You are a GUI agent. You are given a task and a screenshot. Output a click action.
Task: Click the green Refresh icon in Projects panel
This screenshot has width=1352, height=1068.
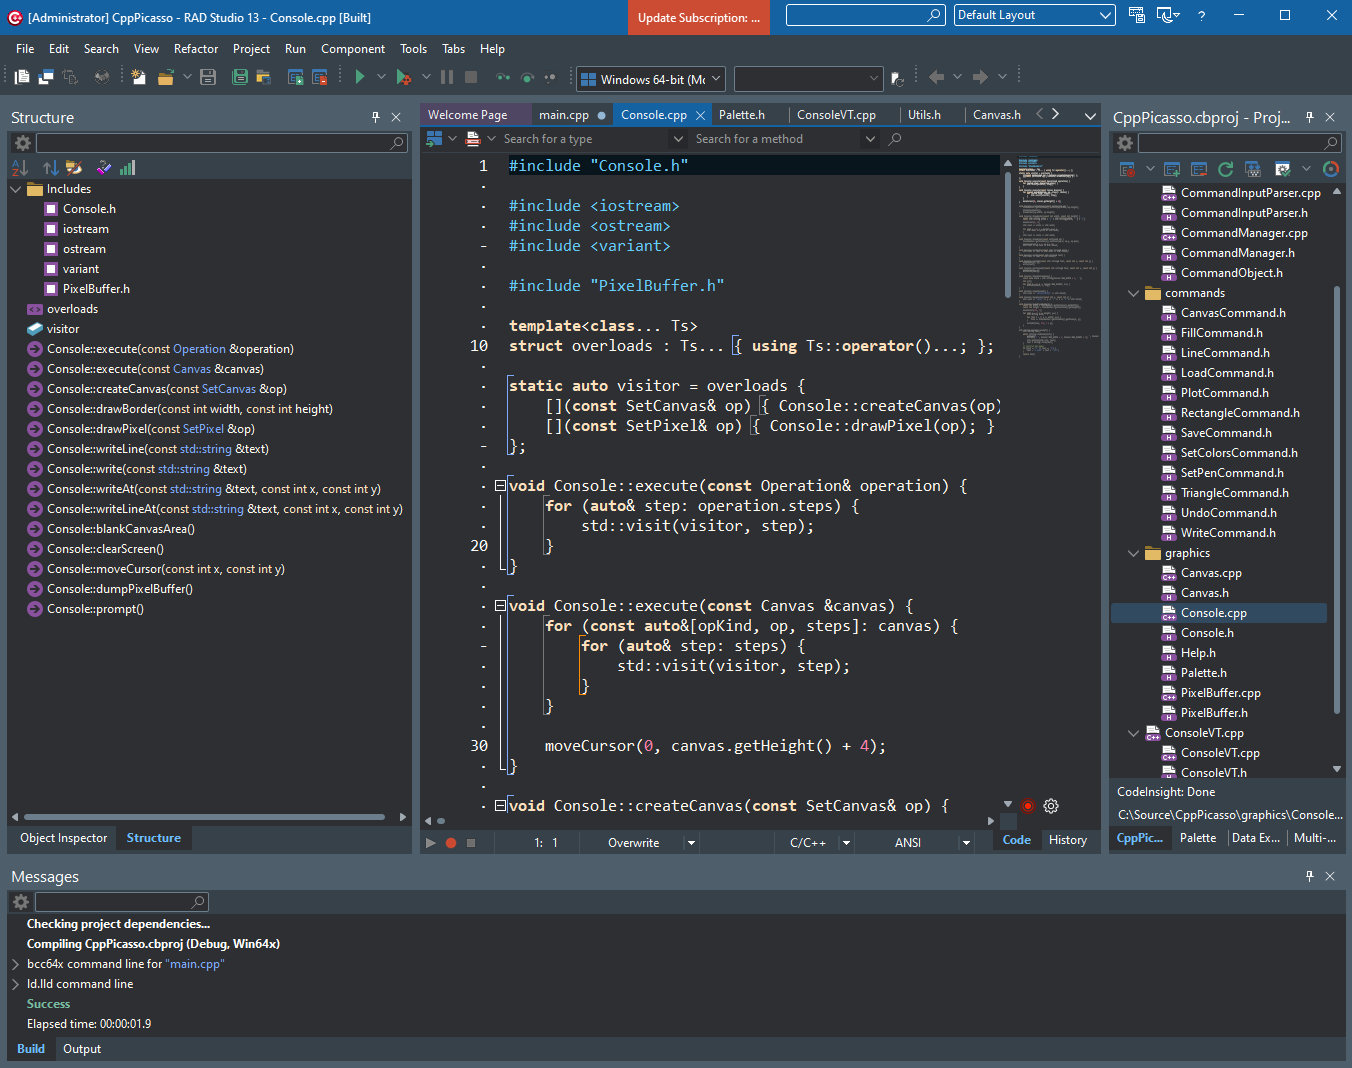[1225, 169]
